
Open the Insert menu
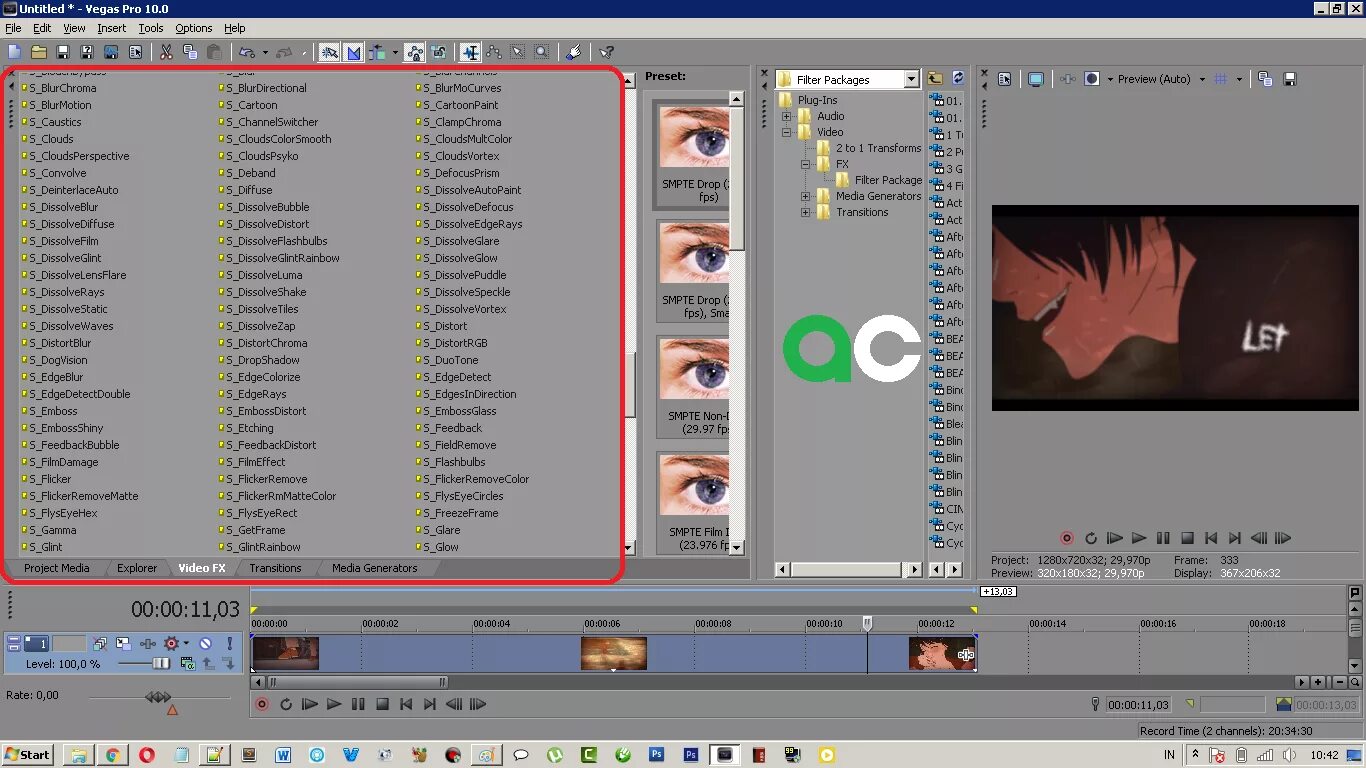point(111,28)
